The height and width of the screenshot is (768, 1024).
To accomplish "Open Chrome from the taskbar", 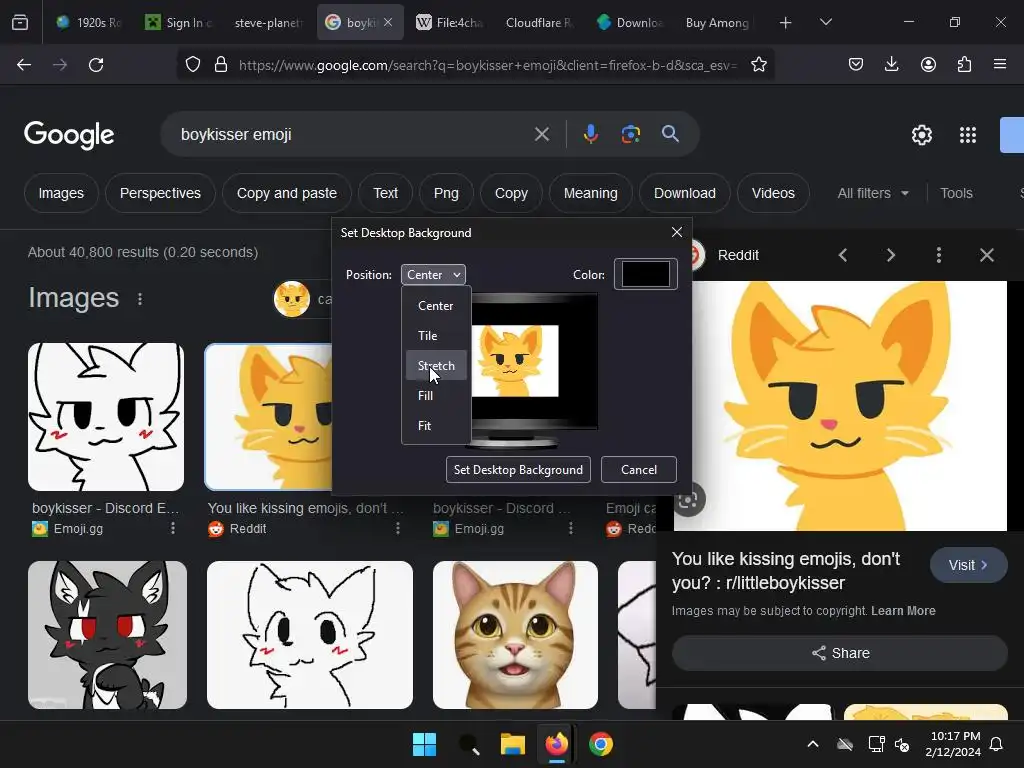I will tap(601, 744).
